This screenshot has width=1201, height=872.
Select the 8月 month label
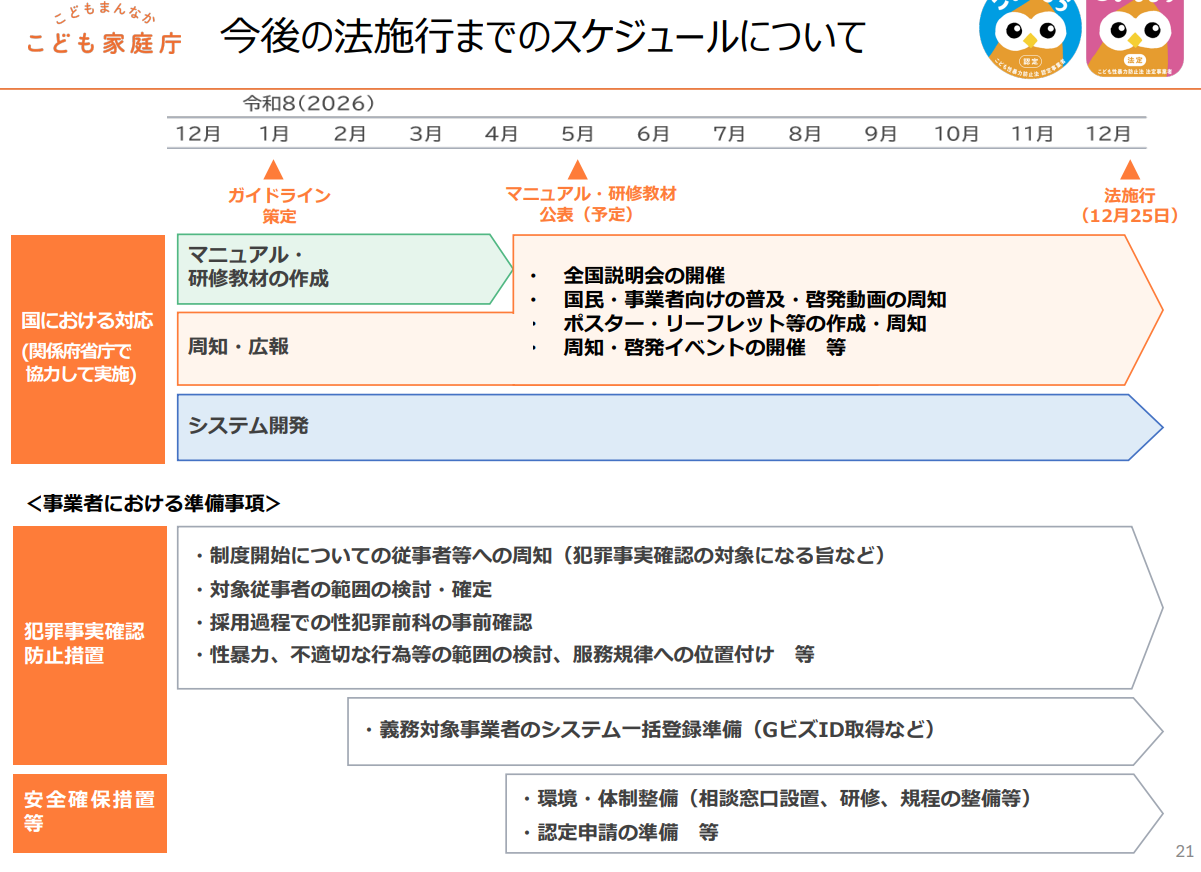[805, 133]
